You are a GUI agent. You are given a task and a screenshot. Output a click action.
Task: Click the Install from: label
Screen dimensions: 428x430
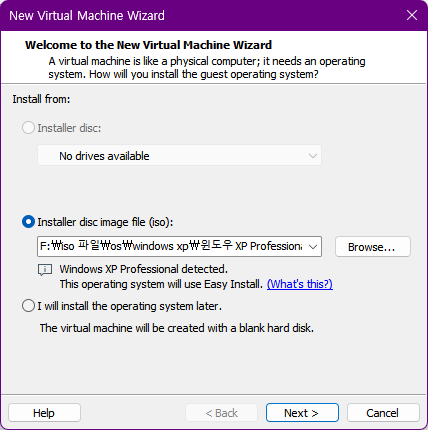click(41, 99)
